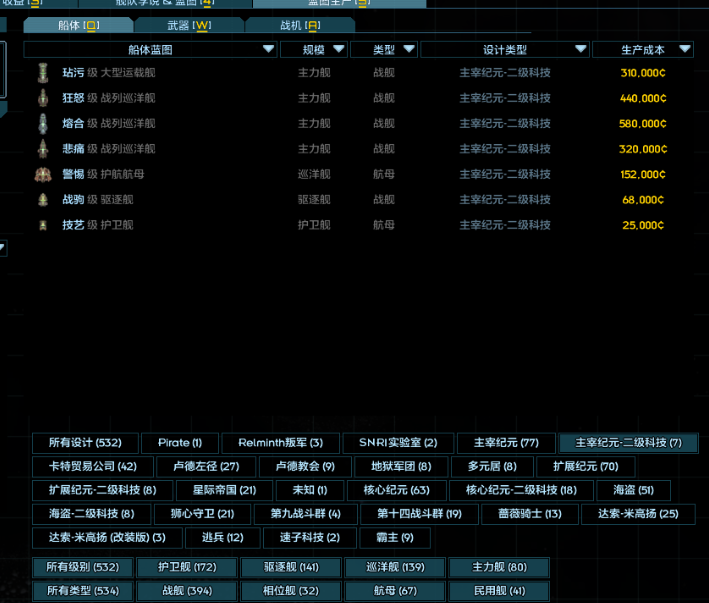Toggle the Pirate (1) filter

coord(180,443)
